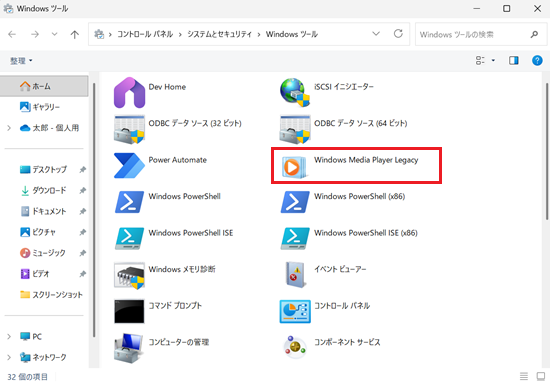Go up one level with up arrow
The height and width of the screenshot is (382, 550).
(74, 34)
